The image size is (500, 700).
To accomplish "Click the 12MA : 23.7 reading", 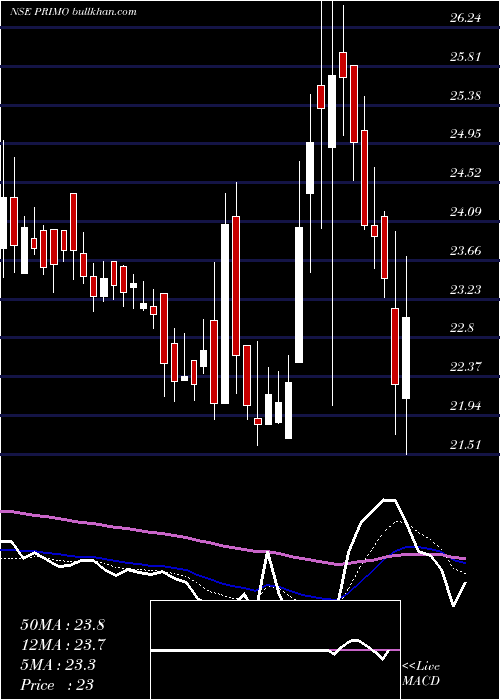I will [x=62, y=645].
